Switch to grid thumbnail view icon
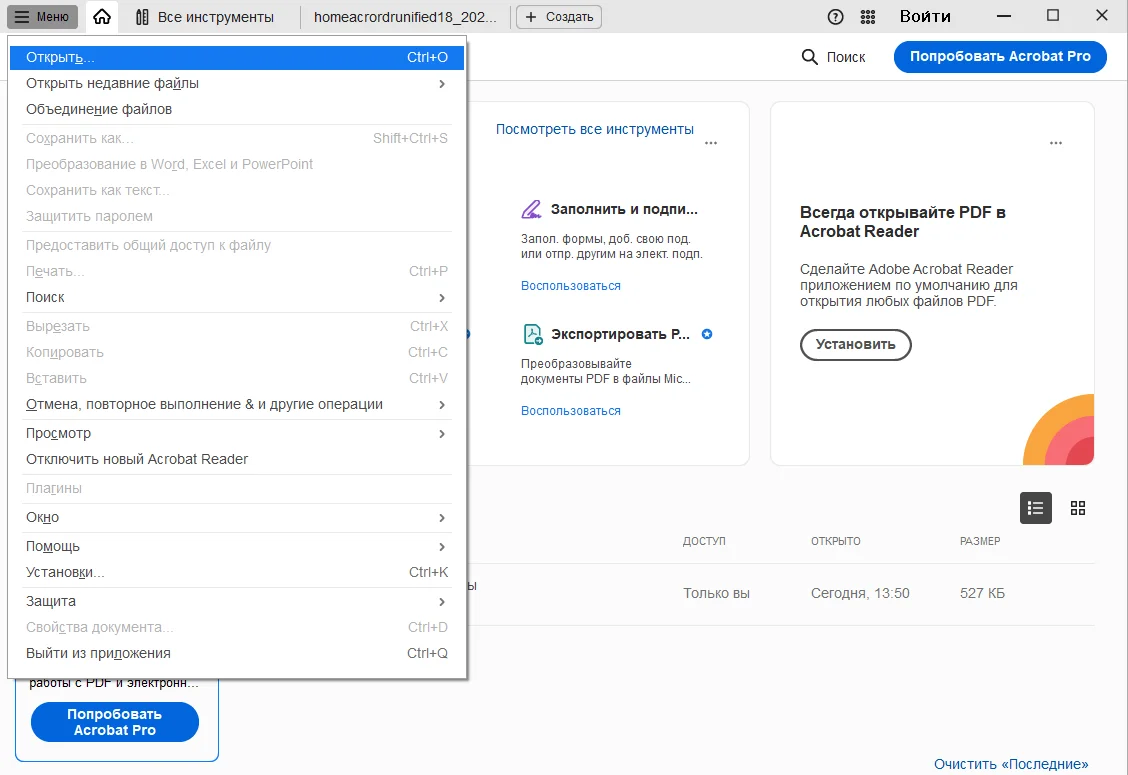The height and width of the screenshot is (775, 1128). [1077, 508]
